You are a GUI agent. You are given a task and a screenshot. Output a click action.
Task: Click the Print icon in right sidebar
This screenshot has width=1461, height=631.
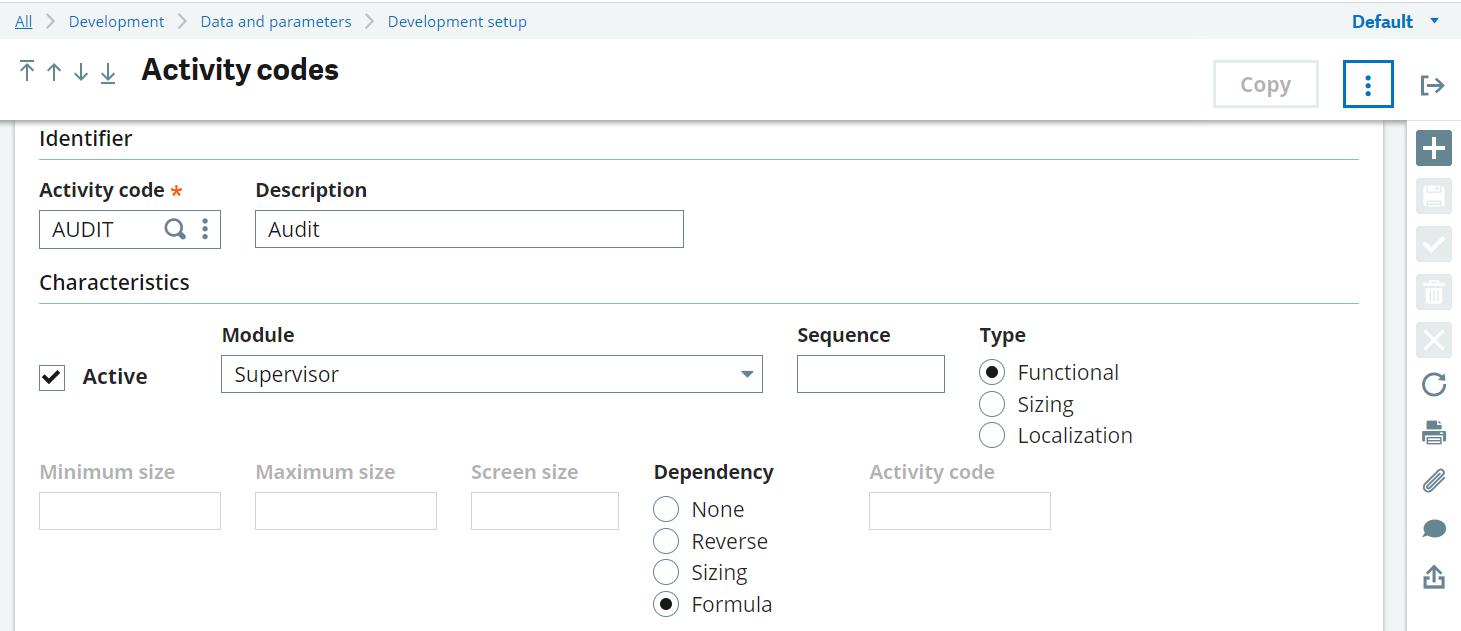(1433, 433)
